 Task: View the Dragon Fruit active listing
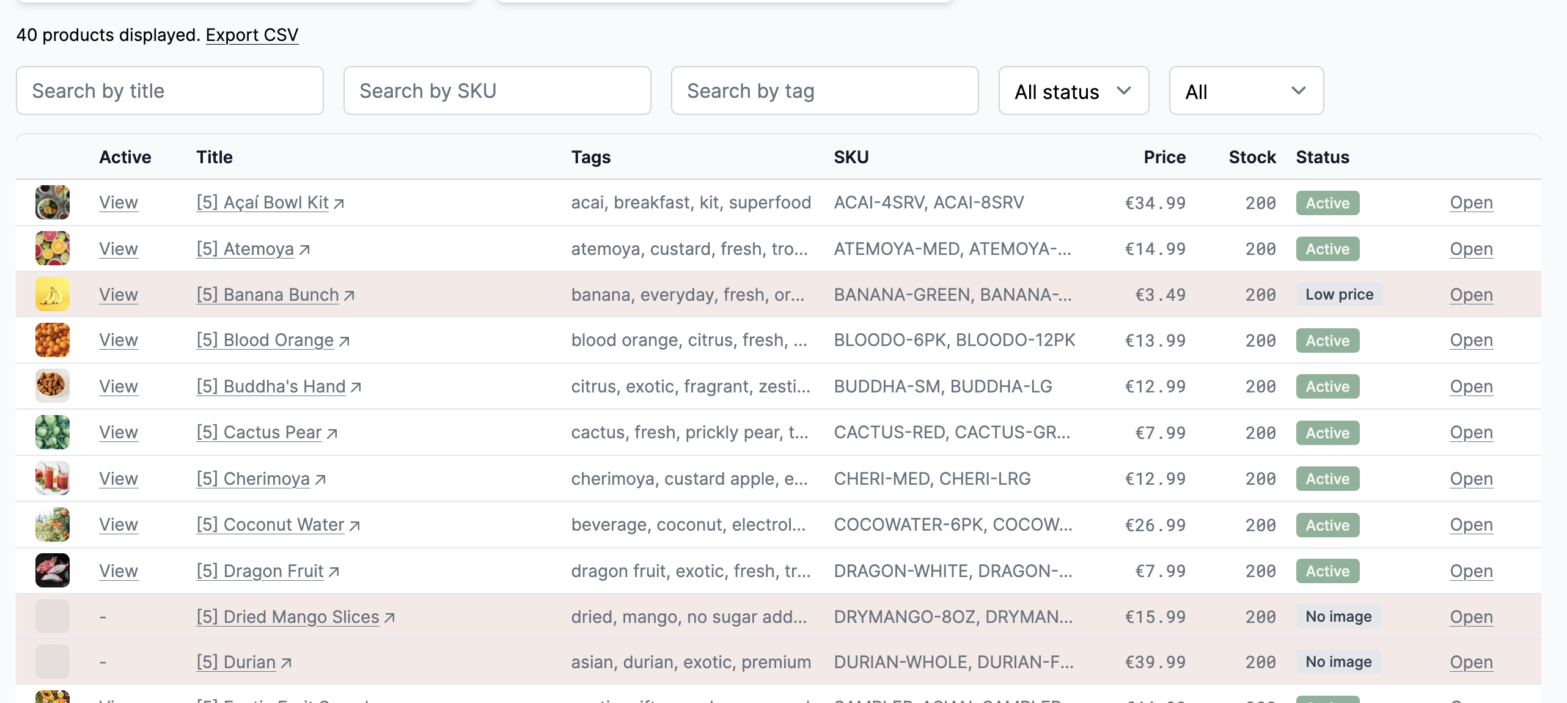click(x=118, y=571)
